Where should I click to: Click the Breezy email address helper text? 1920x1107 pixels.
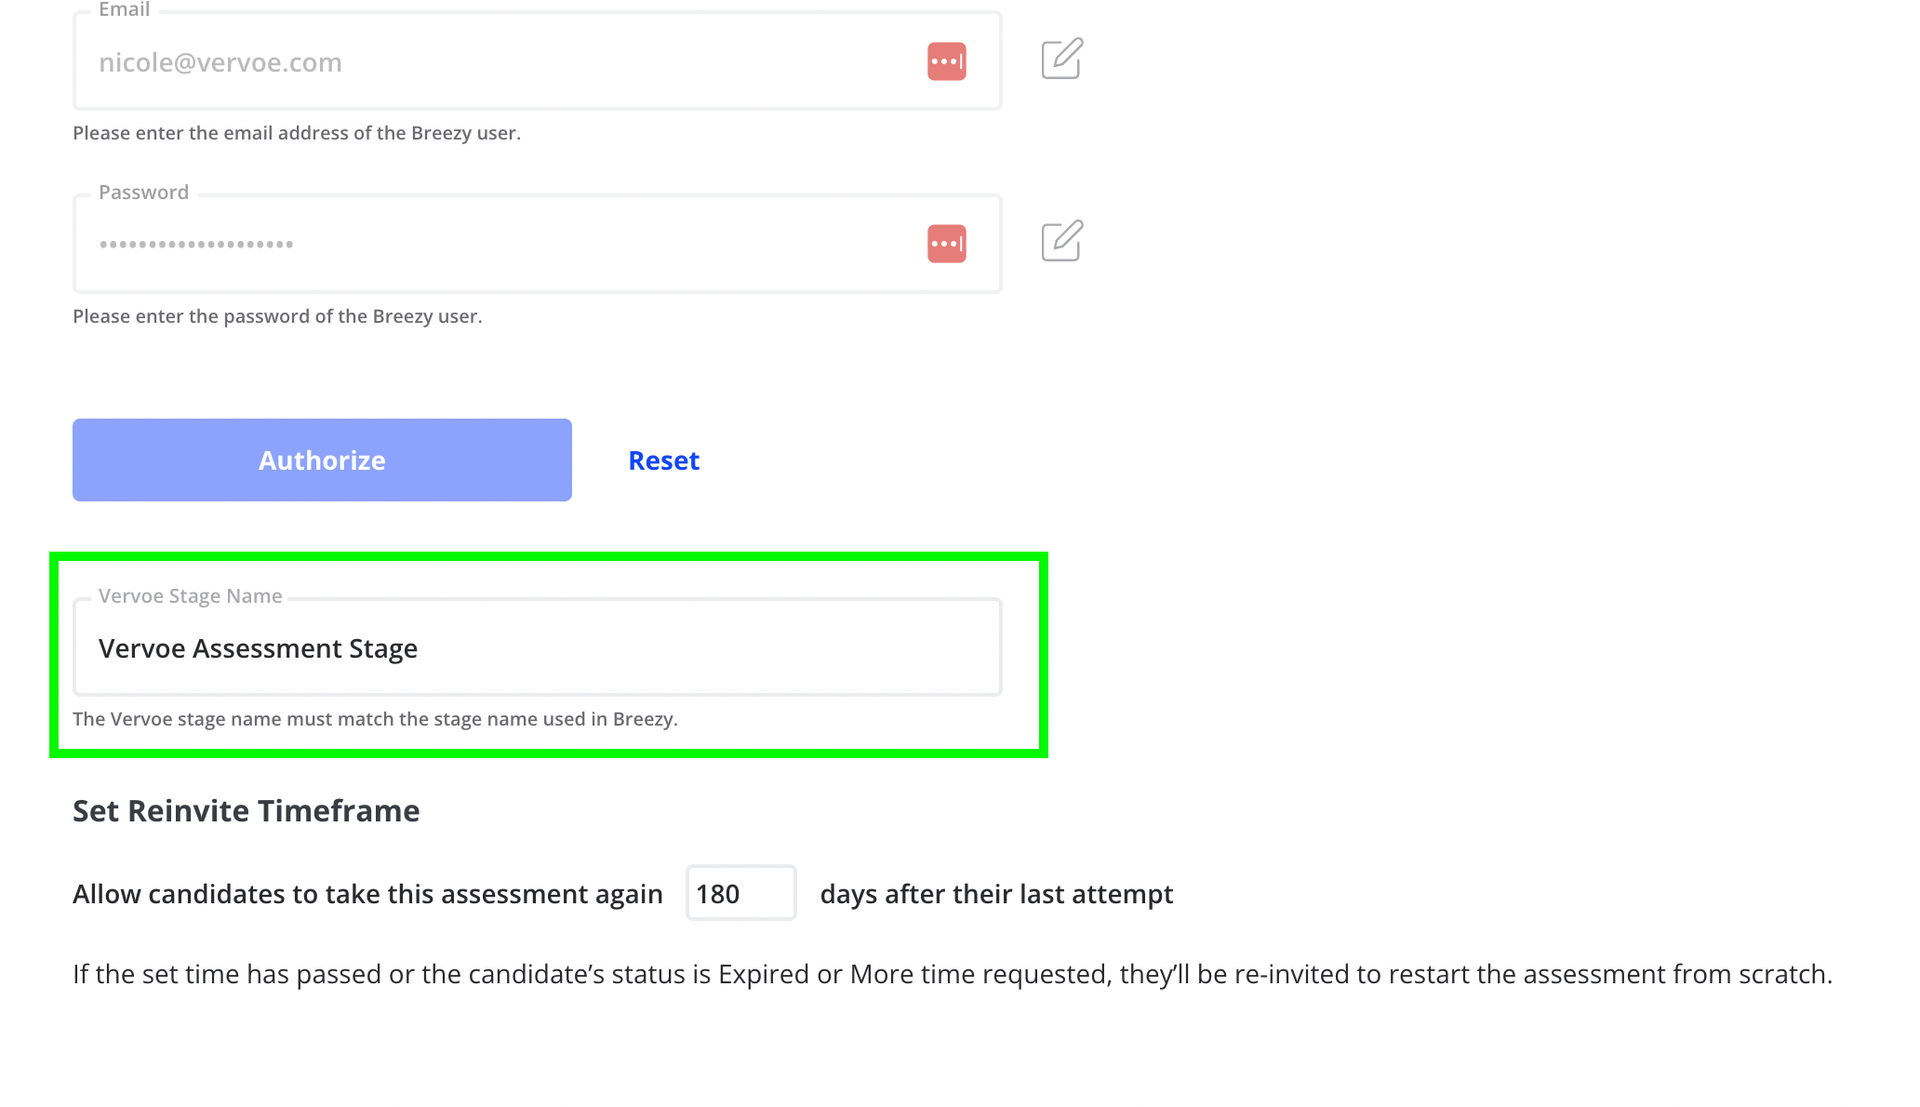297,133
